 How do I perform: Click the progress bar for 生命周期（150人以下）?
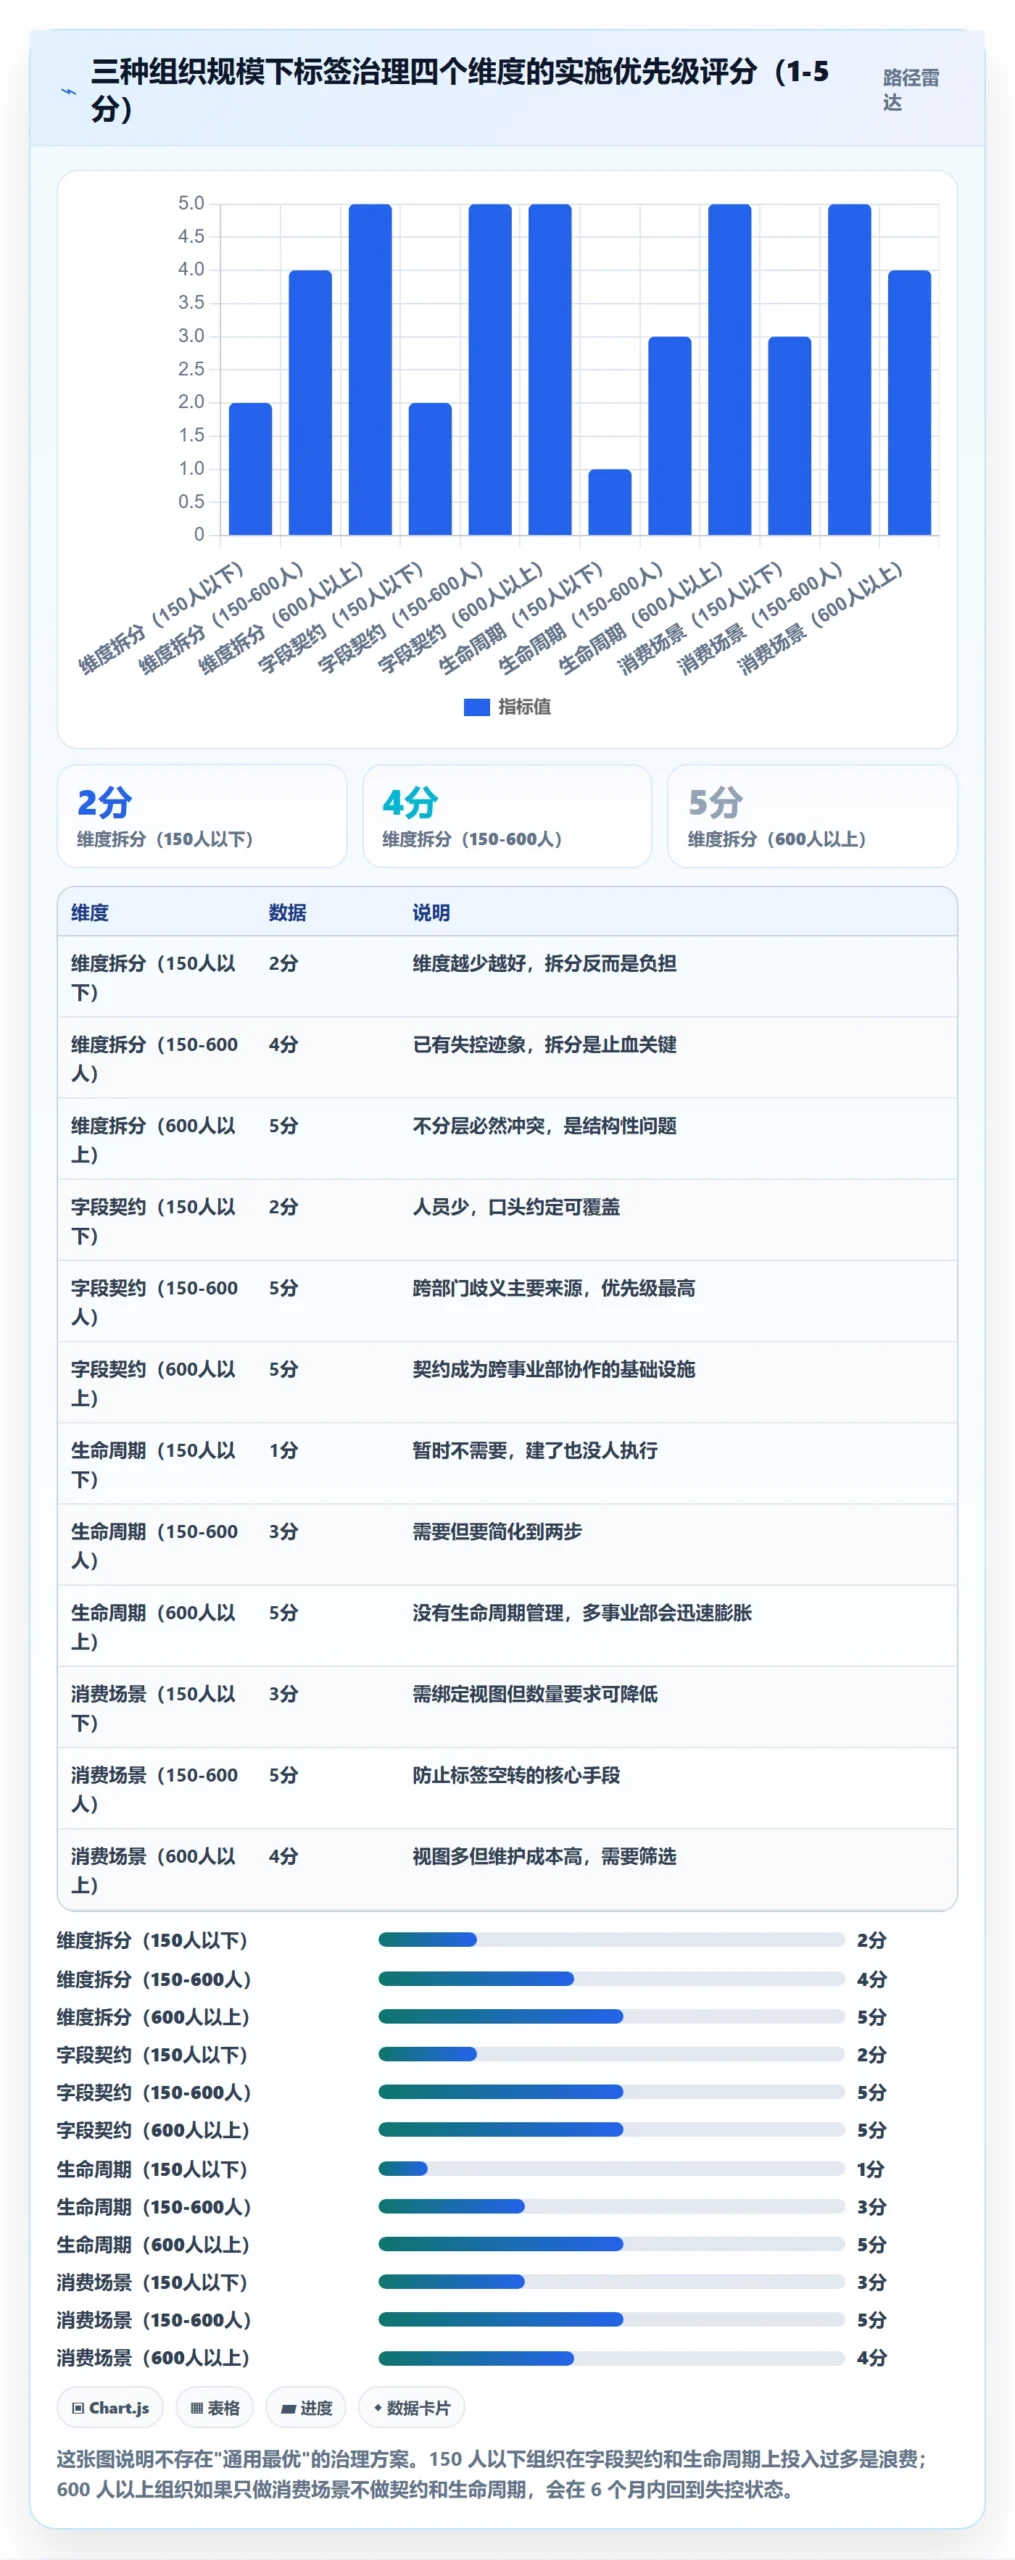[x=611, y=2168]
